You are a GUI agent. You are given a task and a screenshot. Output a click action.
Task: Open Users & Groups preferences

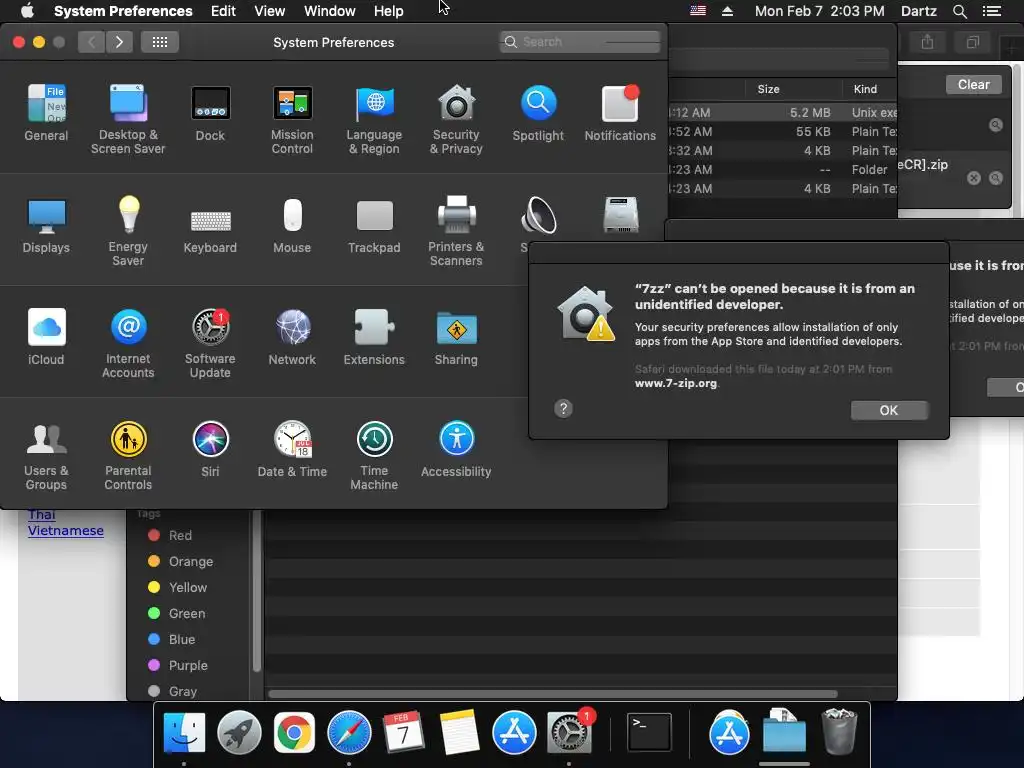46,455
